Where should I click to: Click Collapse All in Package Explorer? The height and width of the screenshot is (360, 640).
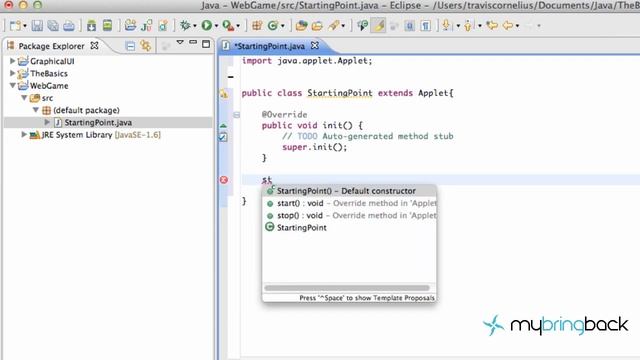coord(130,46)
